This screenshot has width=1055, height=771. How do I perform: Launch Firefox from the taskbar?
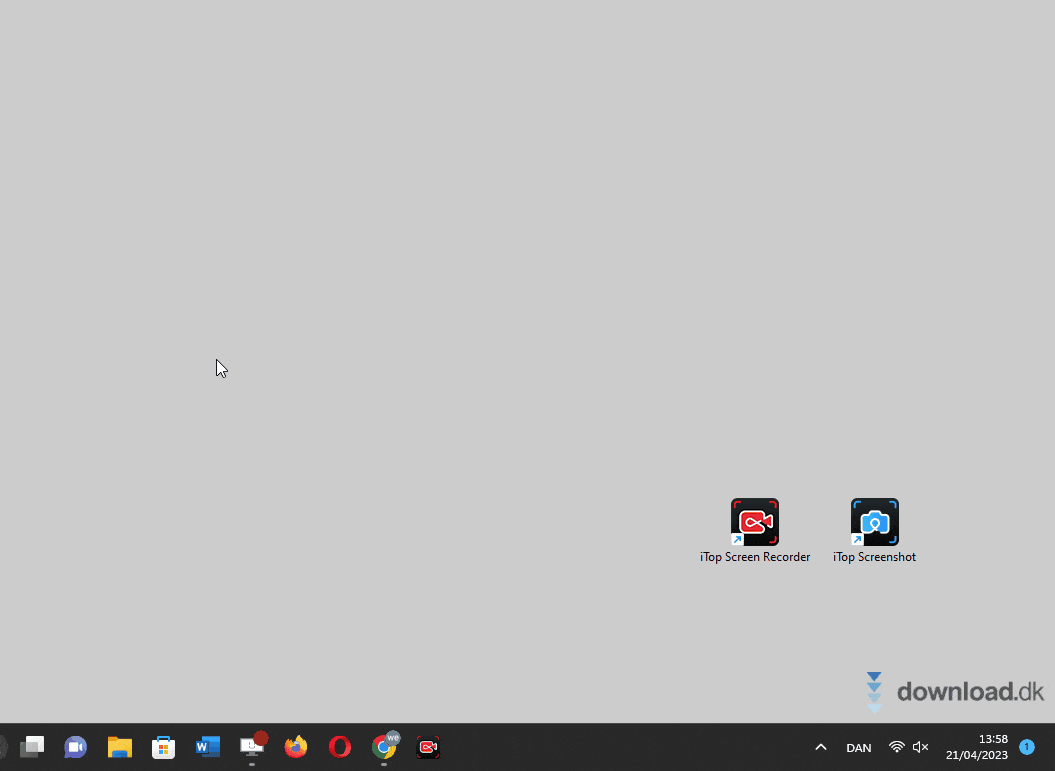pyautogui.click(x=296, y=747)
